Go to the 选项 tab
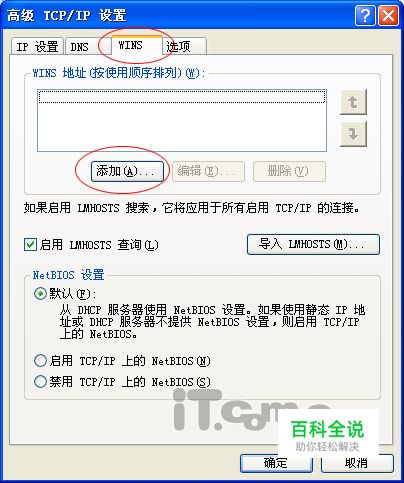 point(184,47)
